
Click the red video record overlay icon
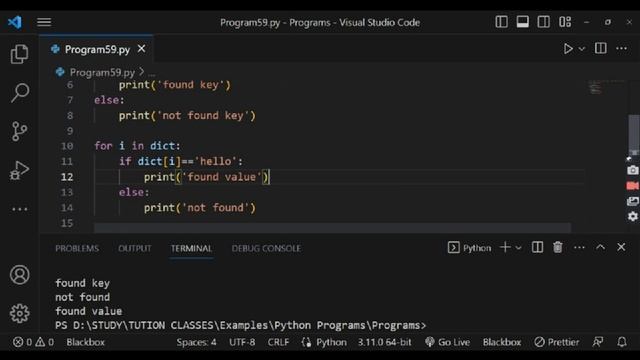tap(633, 186)
